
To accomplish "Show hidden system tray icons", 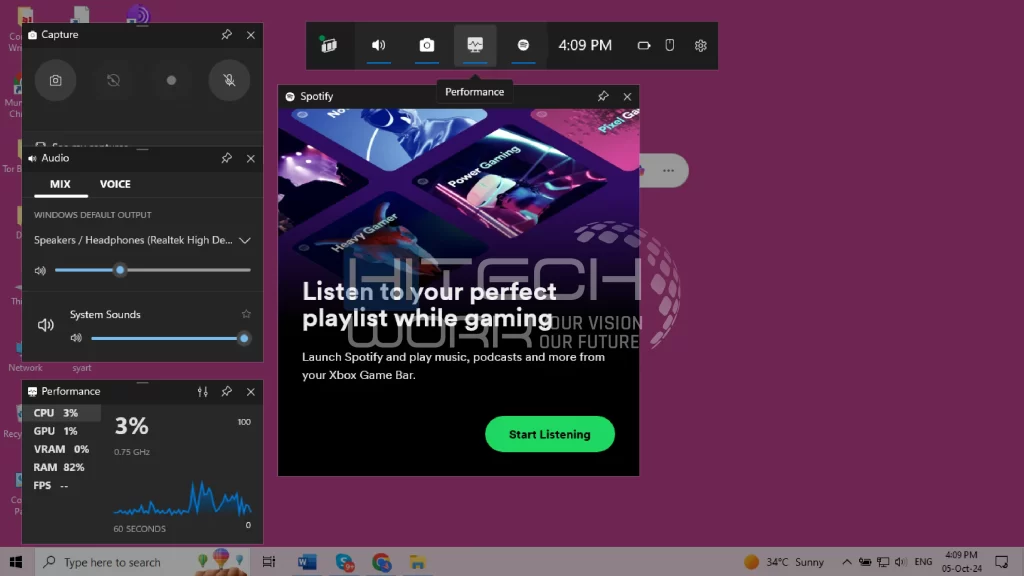I will click(846, 562).
